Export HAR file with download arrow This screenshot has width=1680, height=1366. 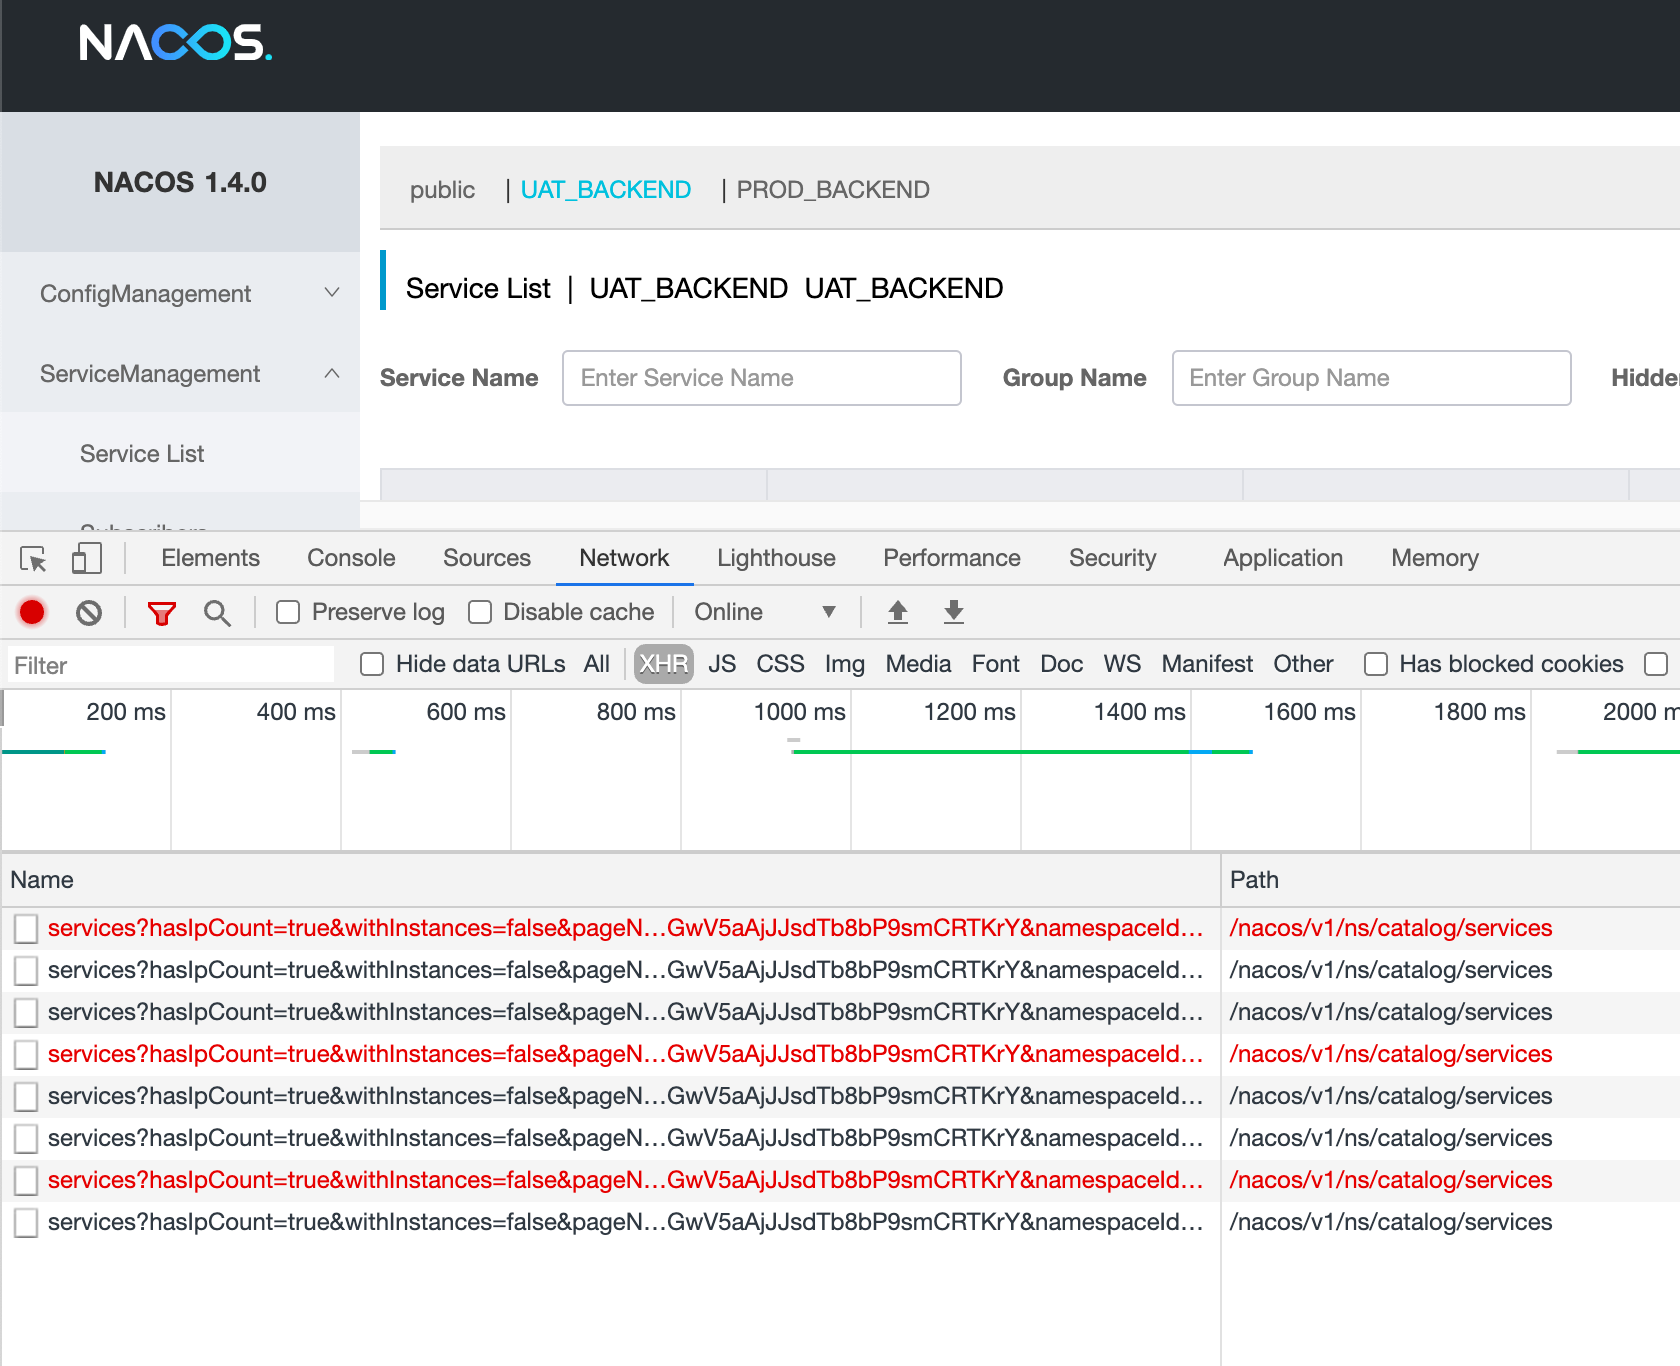tap(954, 612)
